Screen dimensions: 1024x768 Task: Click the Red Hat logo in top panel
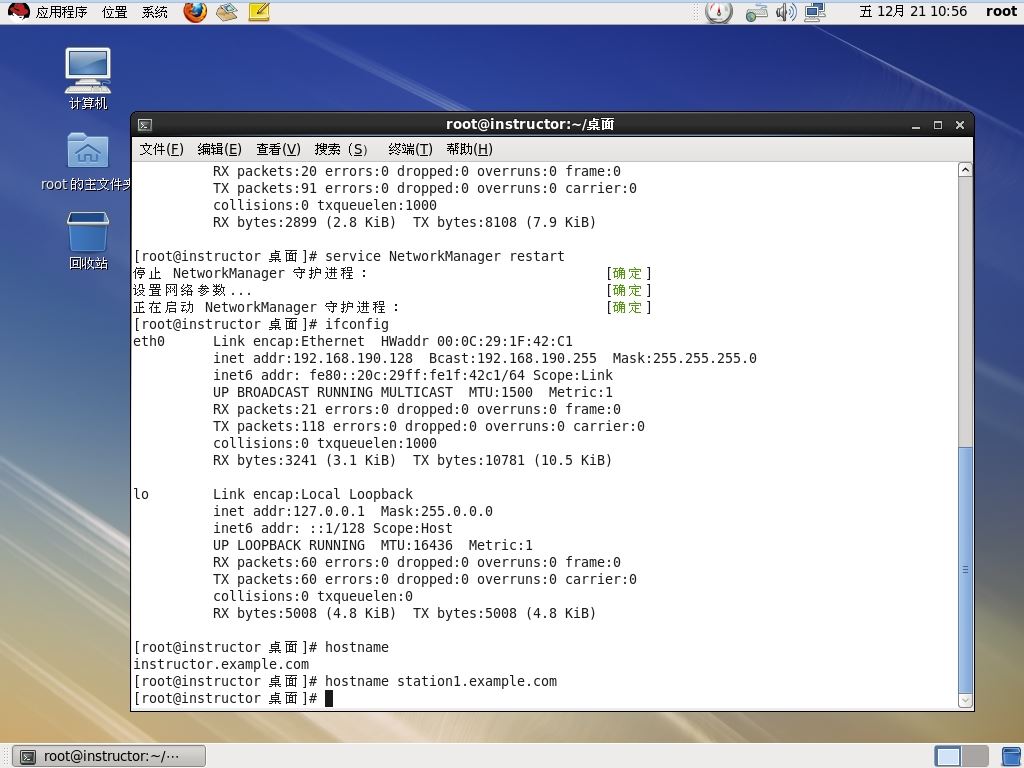point(18,12)
